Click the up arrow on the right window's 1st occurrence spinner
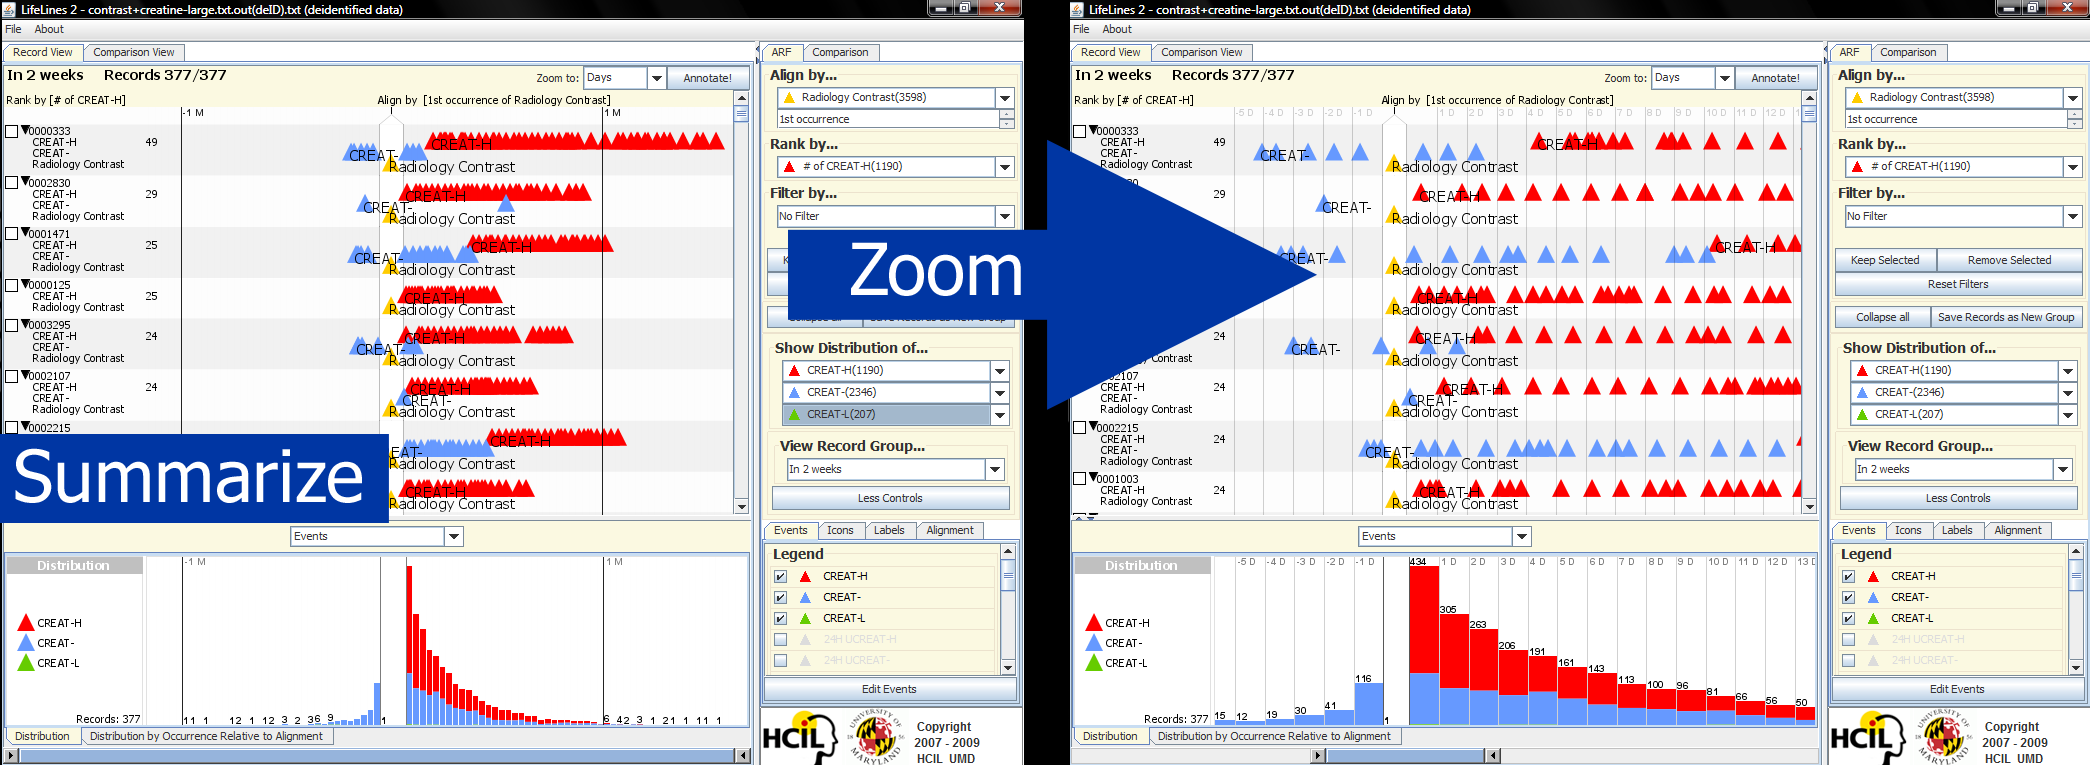This screenshot has height=765, width=2090. coord(2074,114)
